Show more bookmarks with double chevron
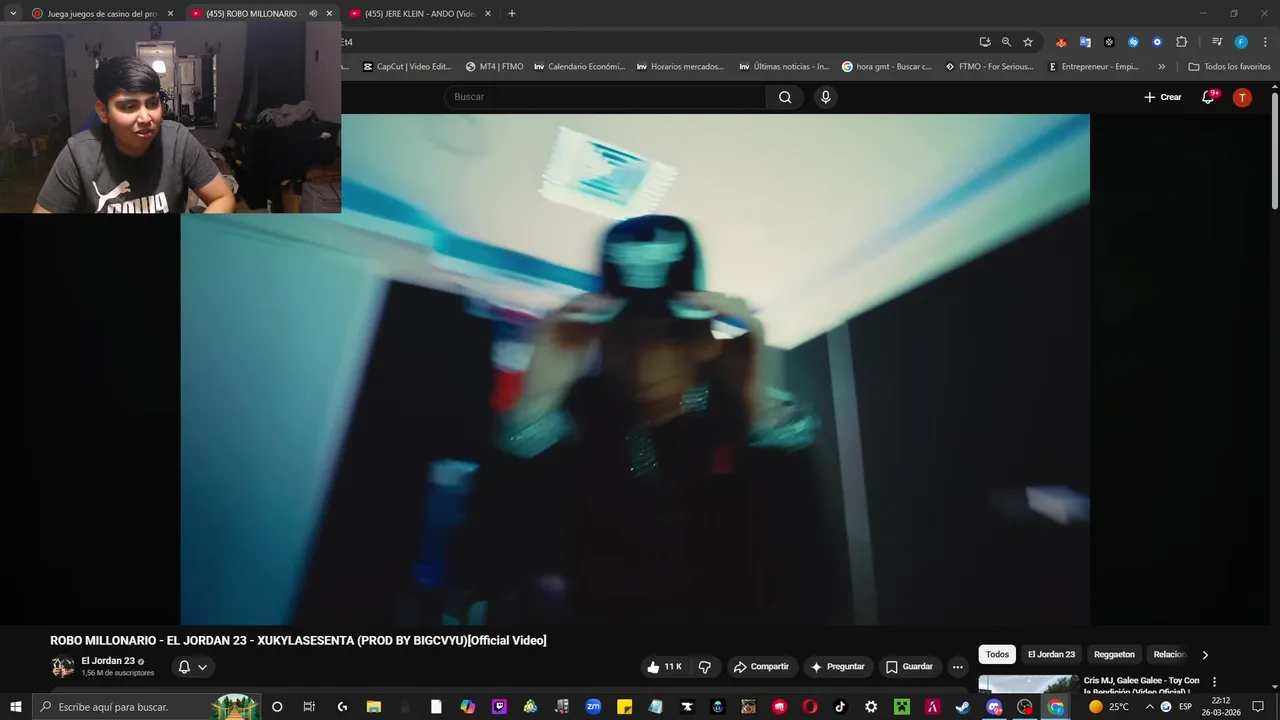This screenshot has width=1280, height=720. pyautogui.click(x=1161, y=67)
